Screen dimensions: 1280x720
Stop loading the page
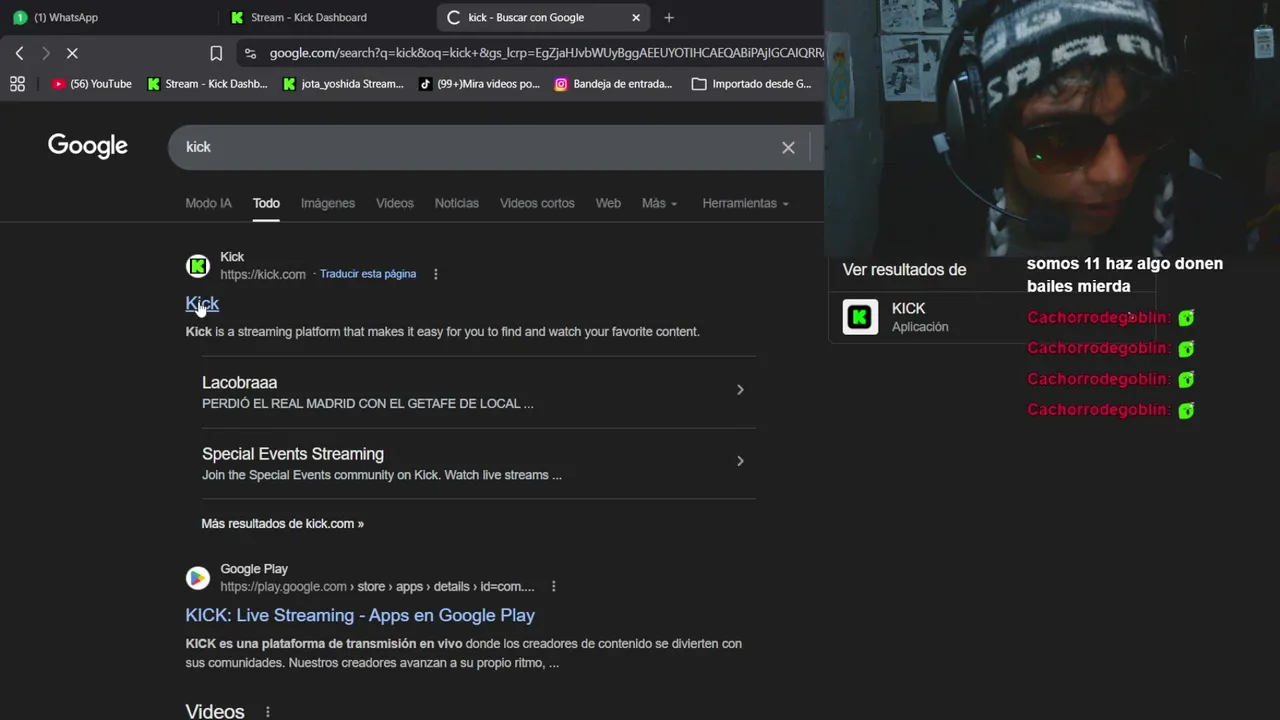72,53
